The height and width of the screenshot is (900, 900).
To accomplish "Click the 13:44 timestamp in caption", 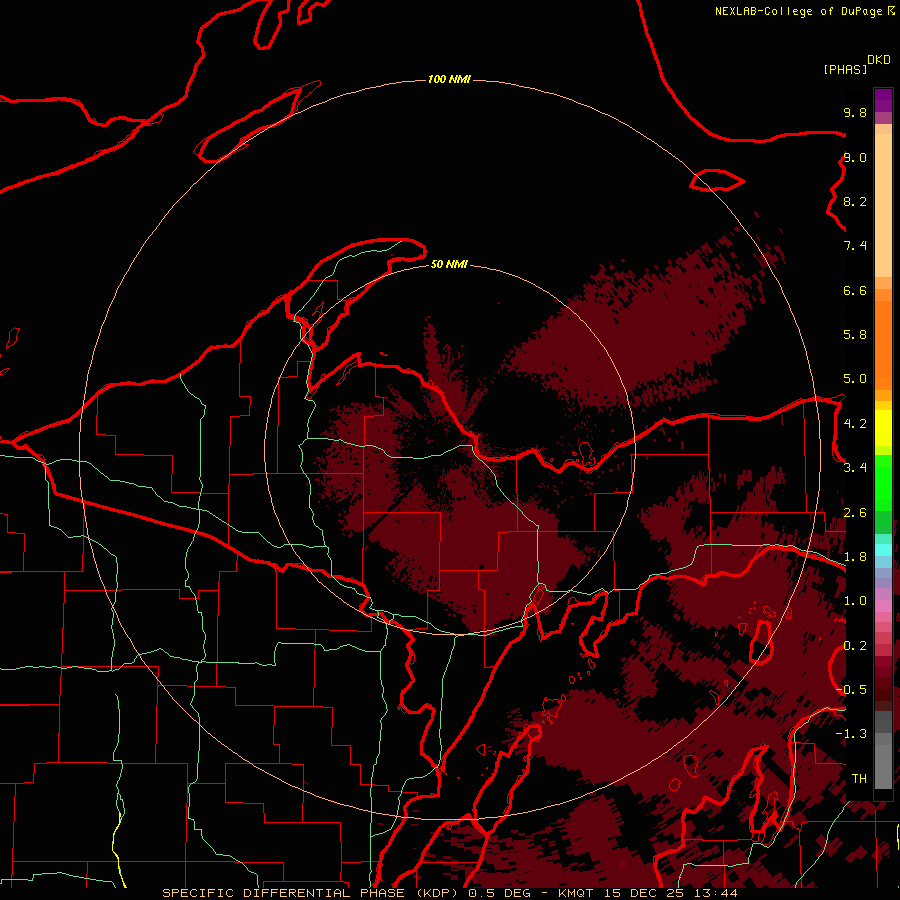I will tap(715, 893).
